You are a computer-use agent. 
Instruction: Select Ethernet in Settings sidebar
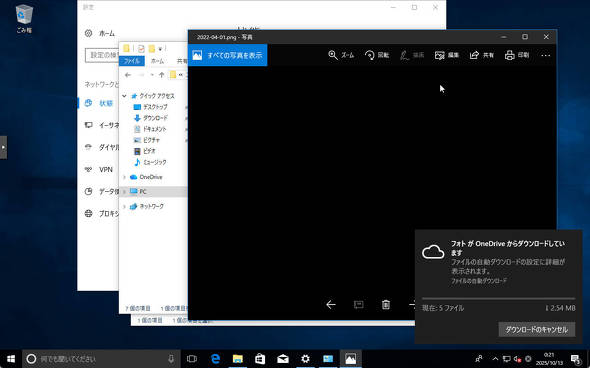(x=102, y=125)
